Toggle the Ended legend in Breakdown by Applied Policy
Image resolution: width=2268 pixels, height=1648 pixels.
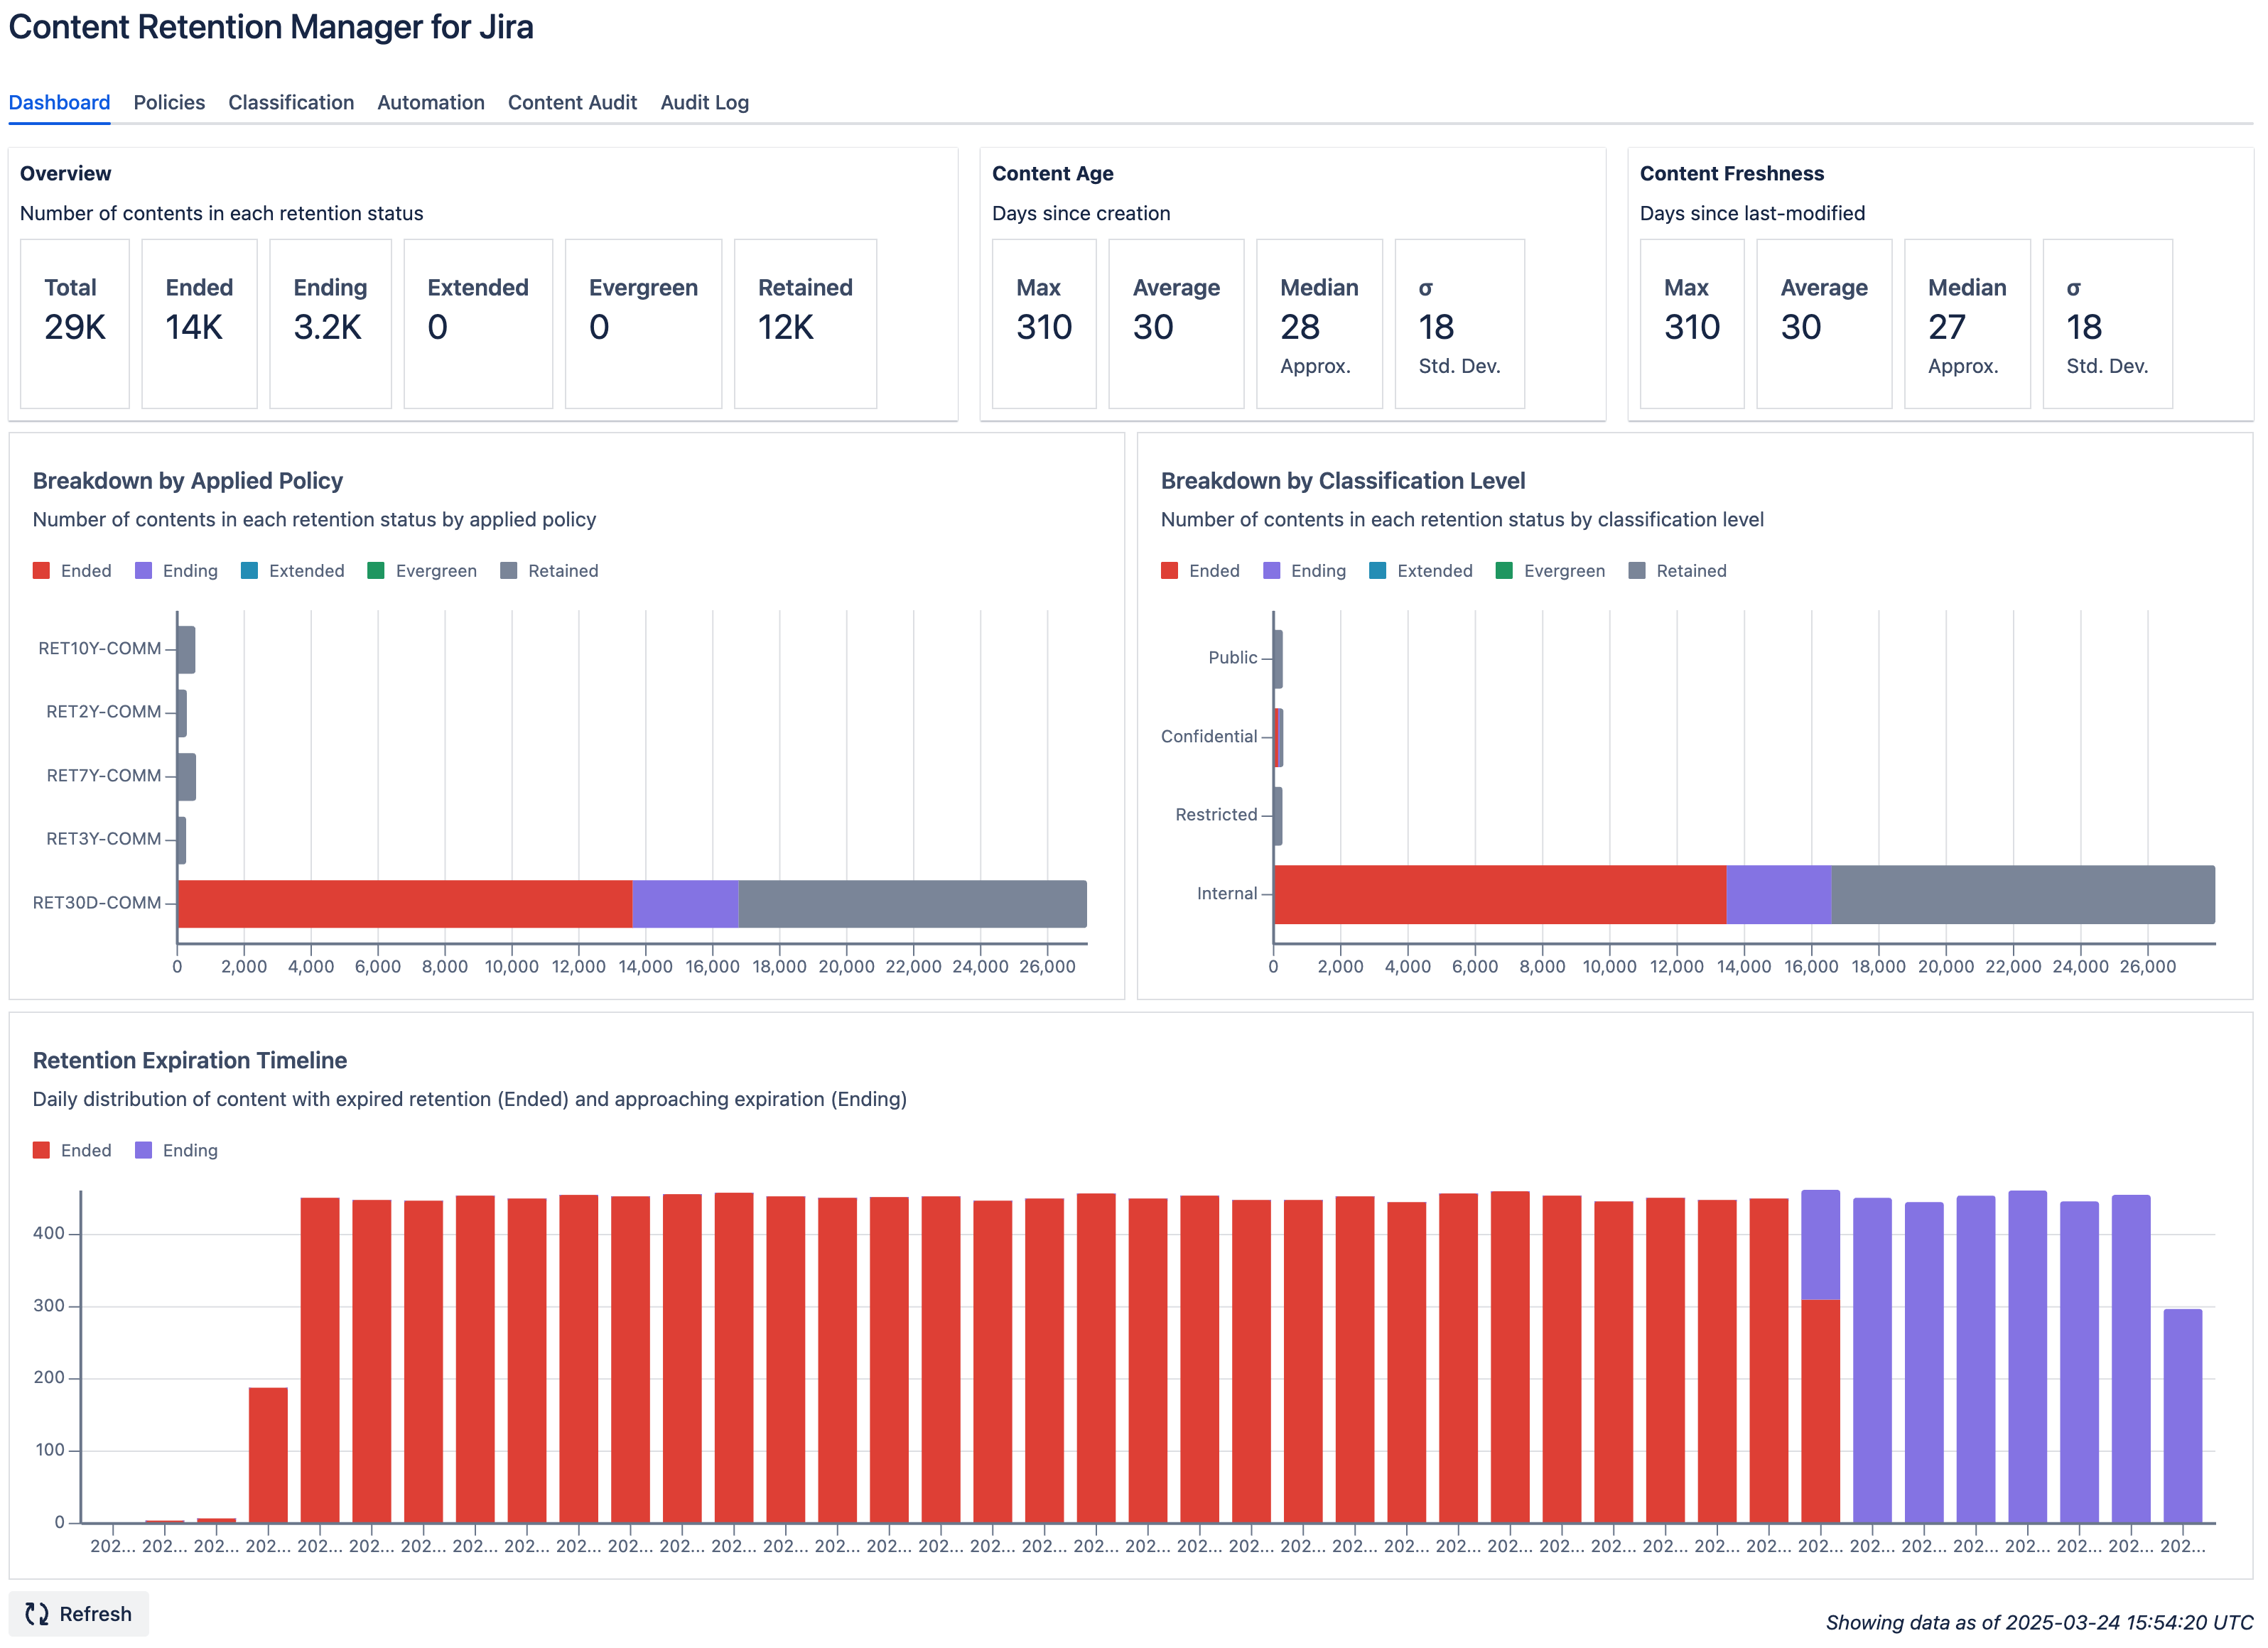tap(72, 570)
